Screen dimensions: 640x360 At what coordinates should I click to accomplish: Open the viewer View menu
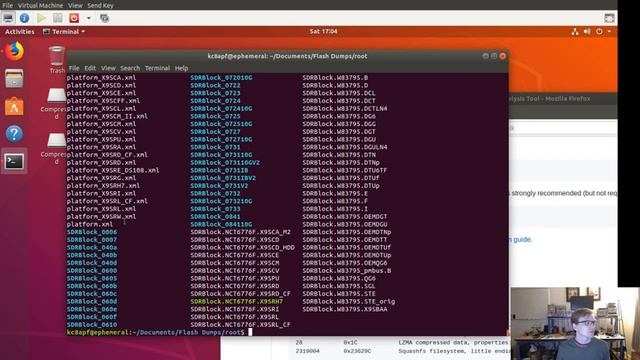click(75, 5)
